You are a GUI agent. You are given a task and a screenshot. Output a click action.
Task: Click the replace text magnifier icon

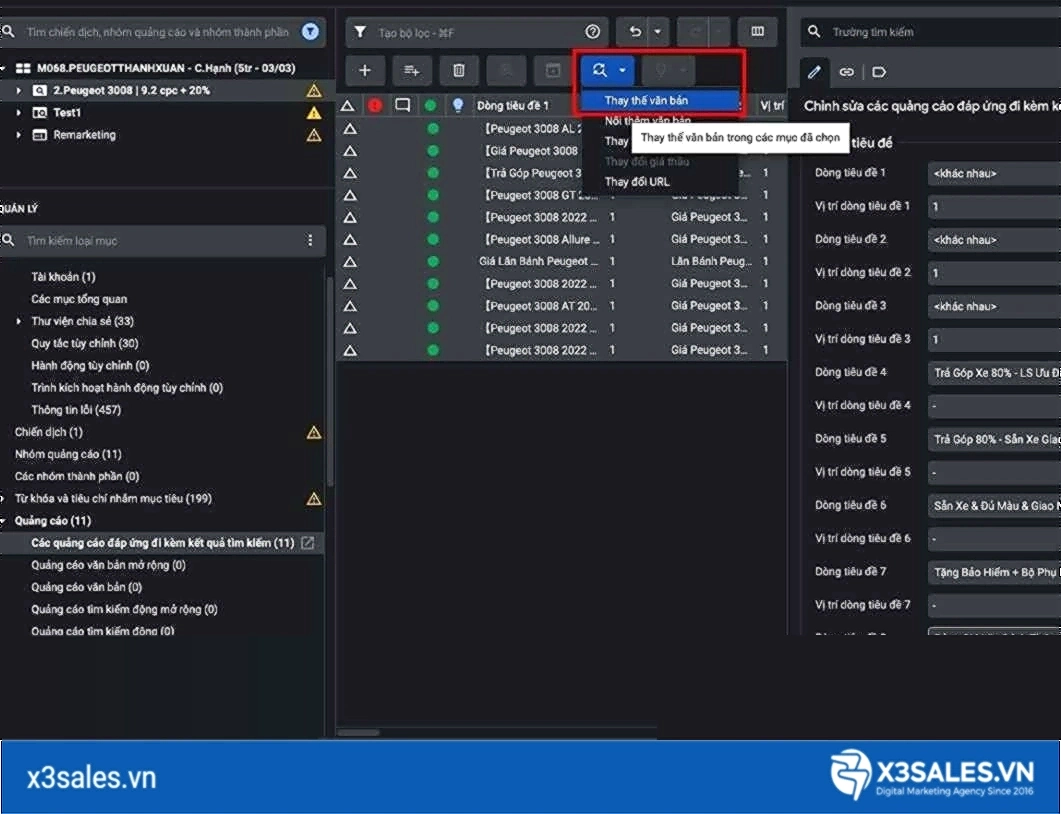pyautogui.click(x=600, y=70)
